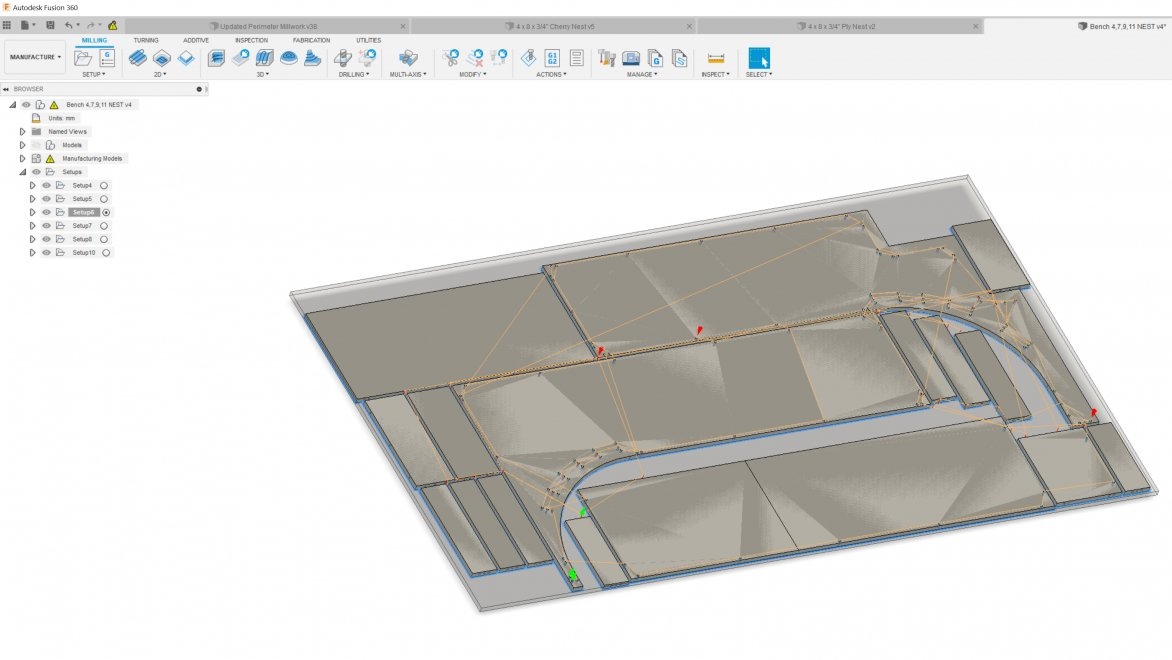The height and width of the screenshot is (660, 1172).
Task: Click the Save icon in quick access bar
Action: click(50, 25)
